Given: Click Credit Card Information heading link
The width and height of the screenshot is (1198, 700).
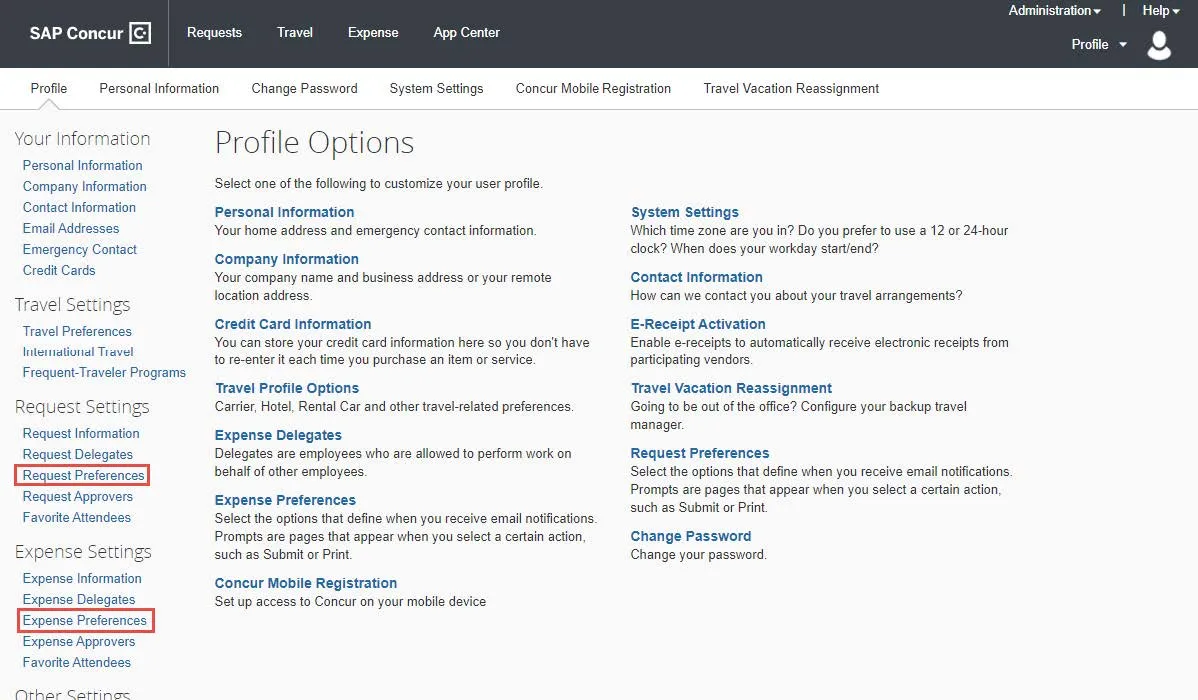Looking at the screenshot, I should click(293, 325).
